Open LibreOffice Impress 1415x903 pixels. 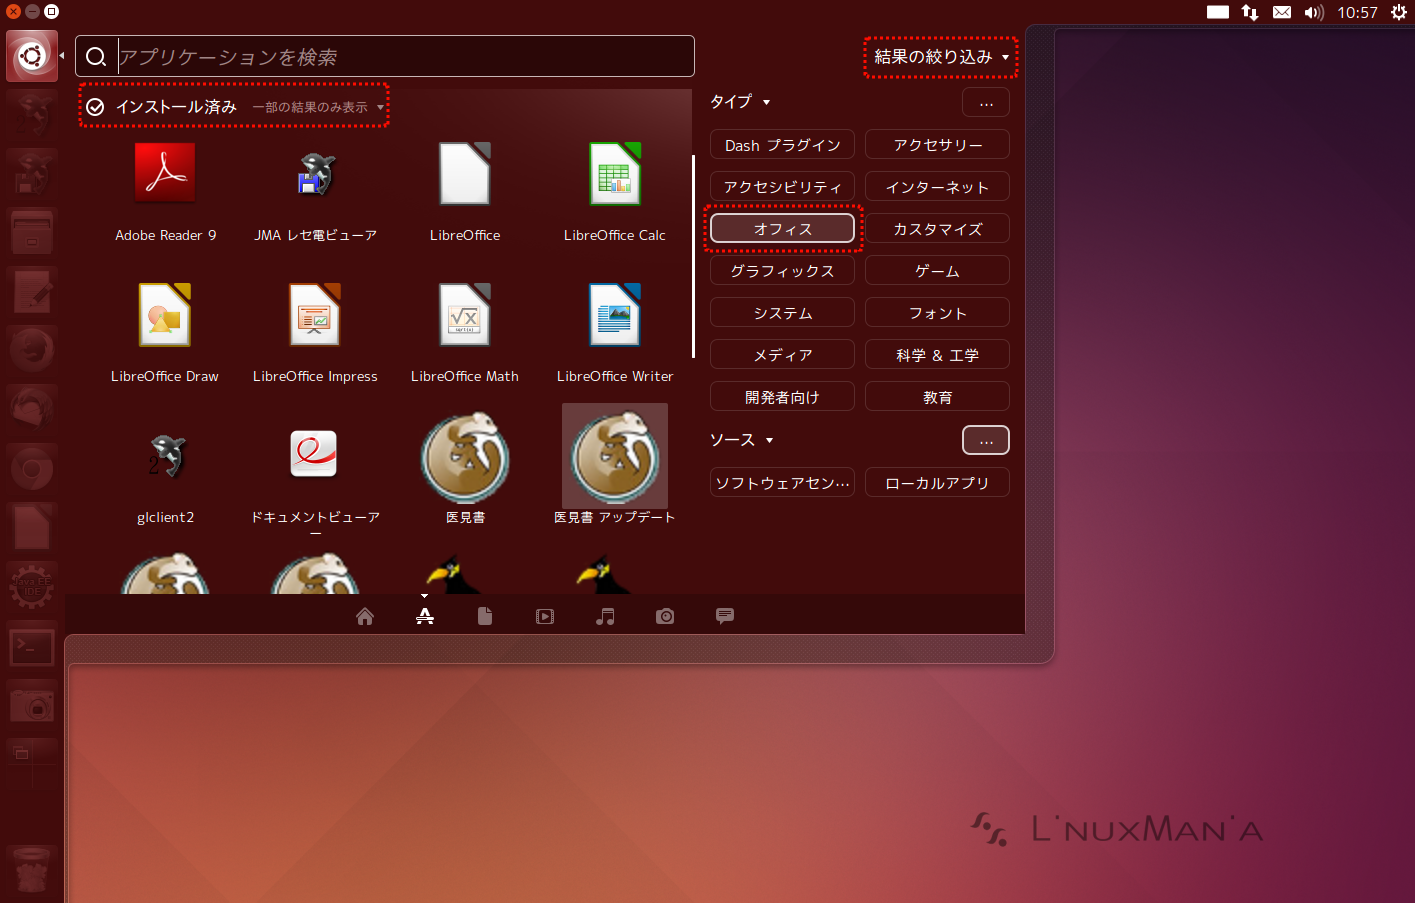[x=315, y=315]
